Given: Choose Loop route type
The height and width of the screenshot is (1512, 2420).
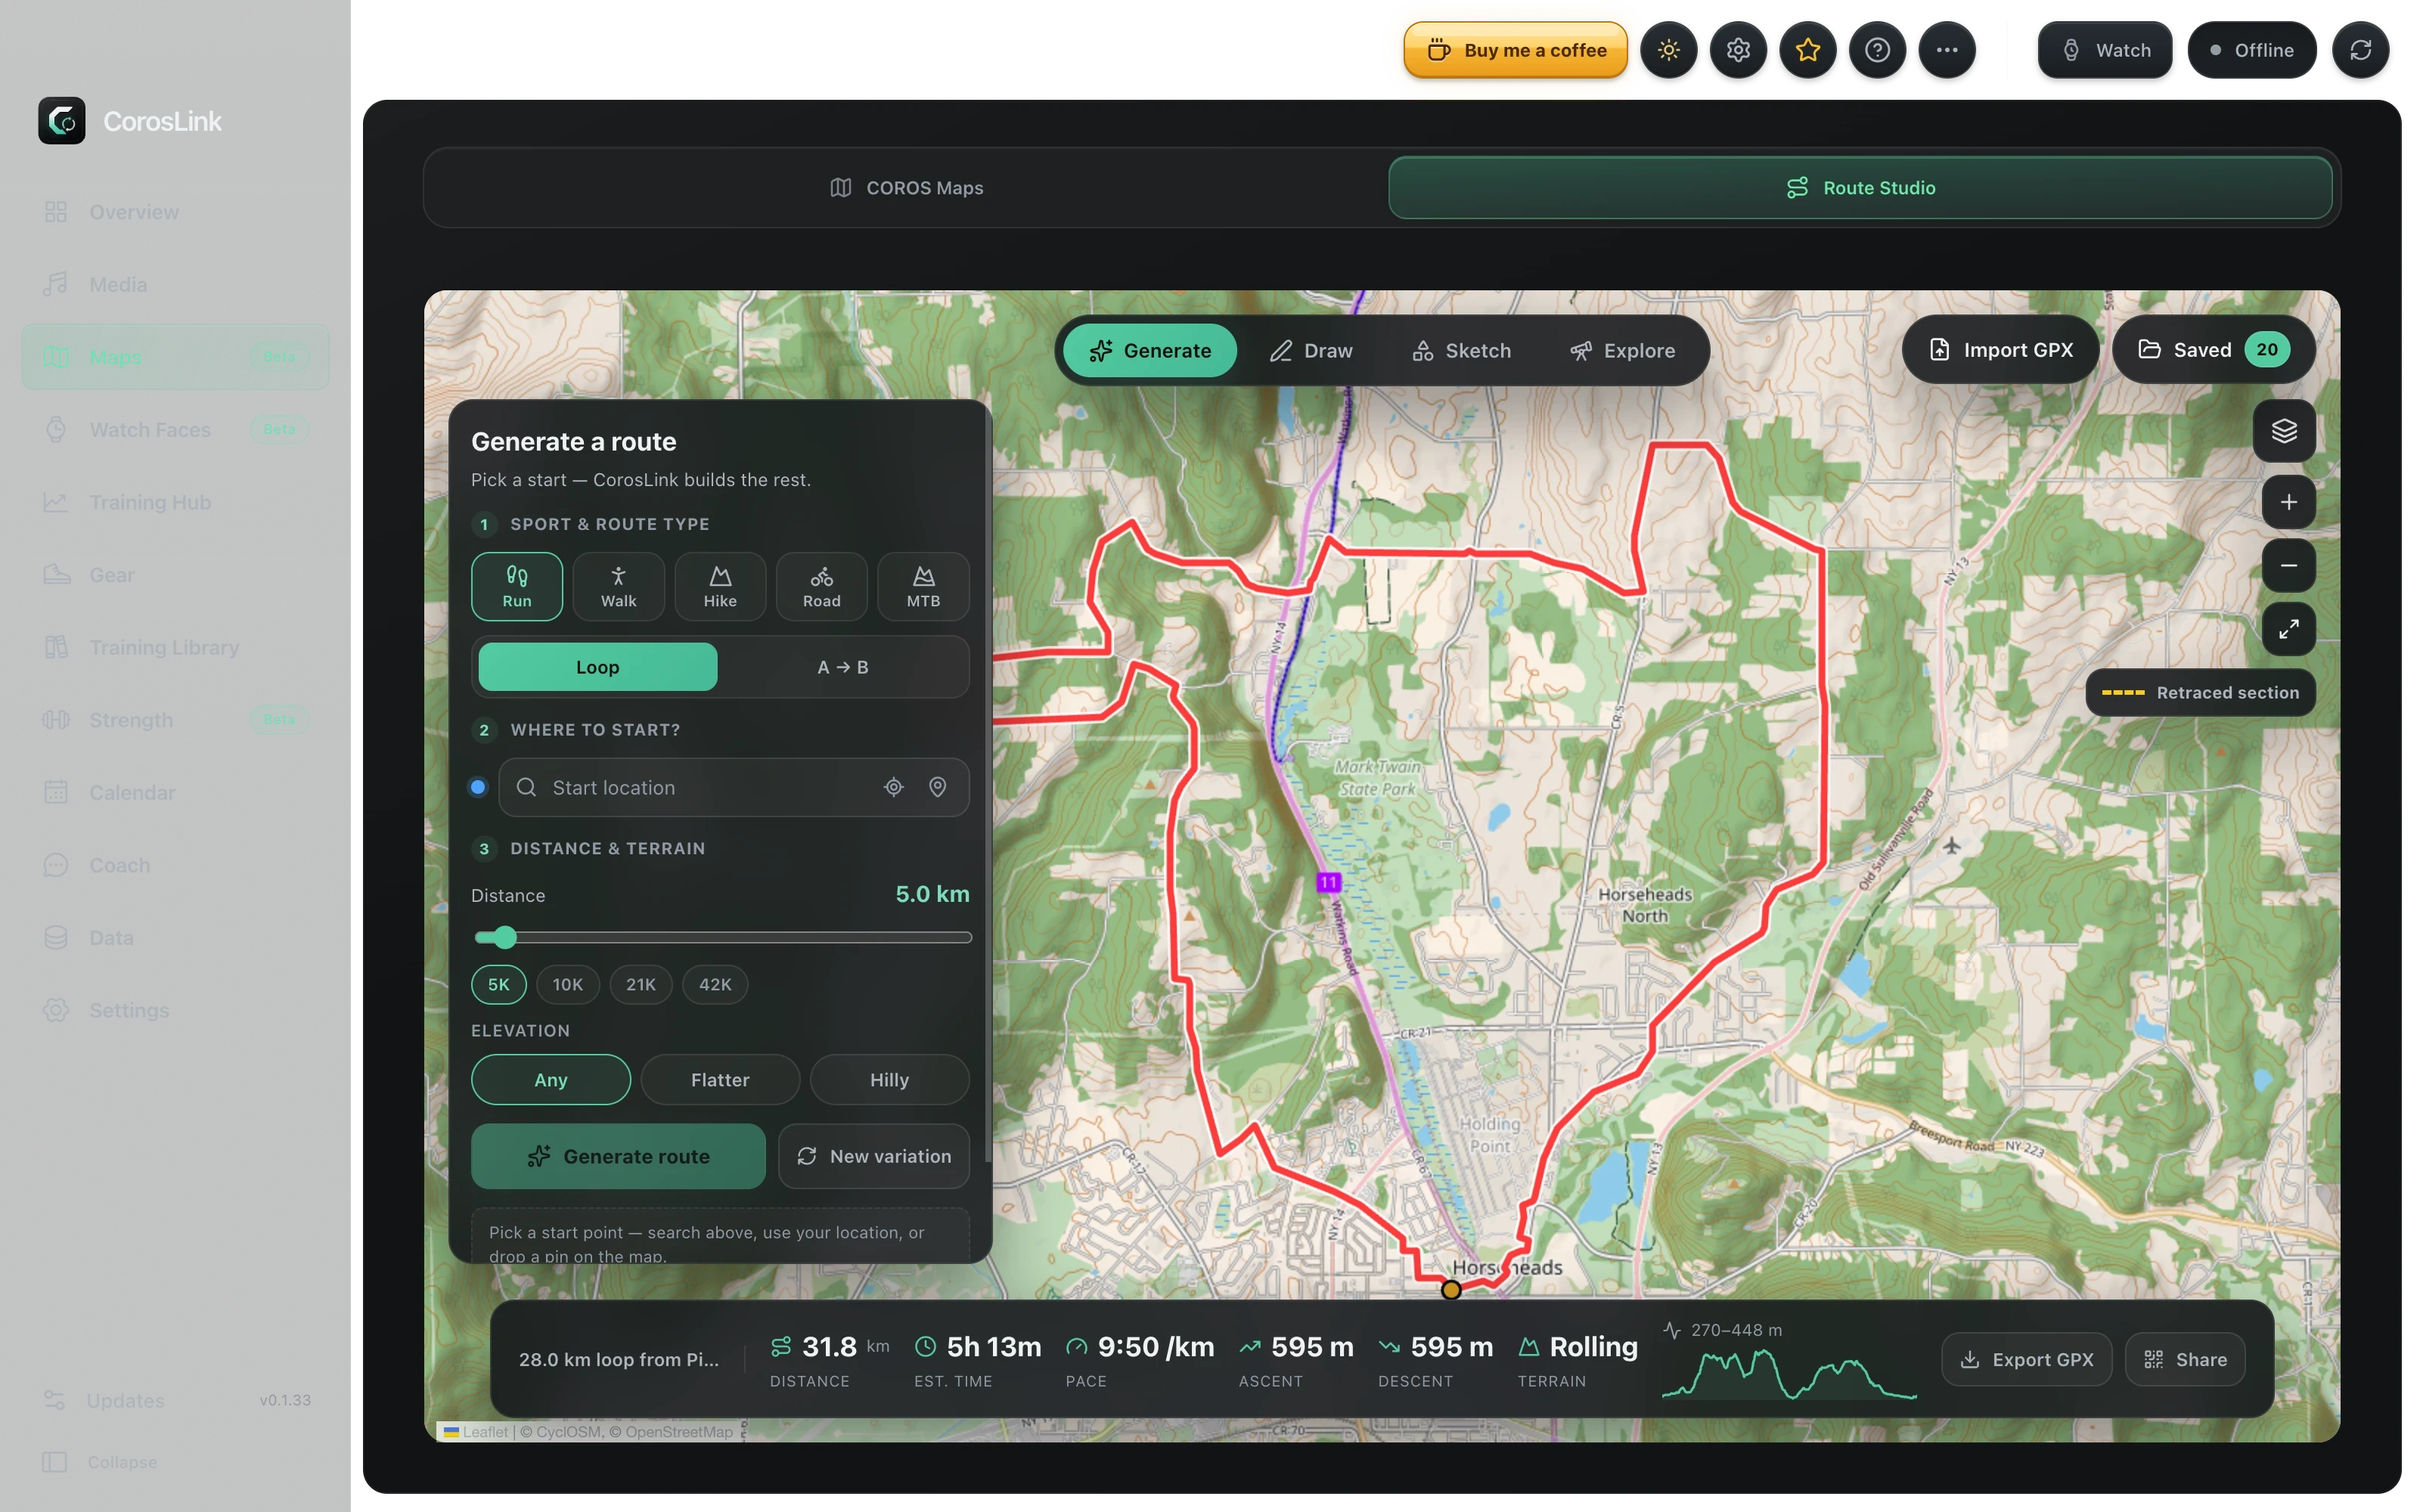Looking at the screenshot, I should point(597,667).
